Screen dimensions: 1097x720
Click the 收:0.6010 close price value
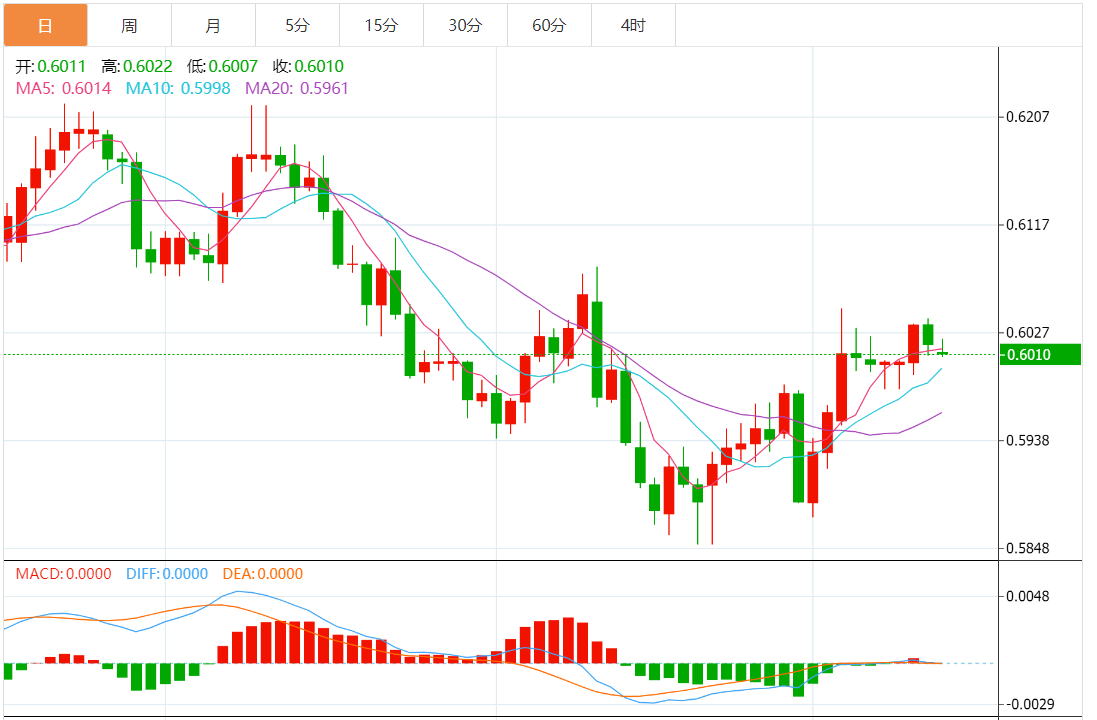(x=308, y=66)
